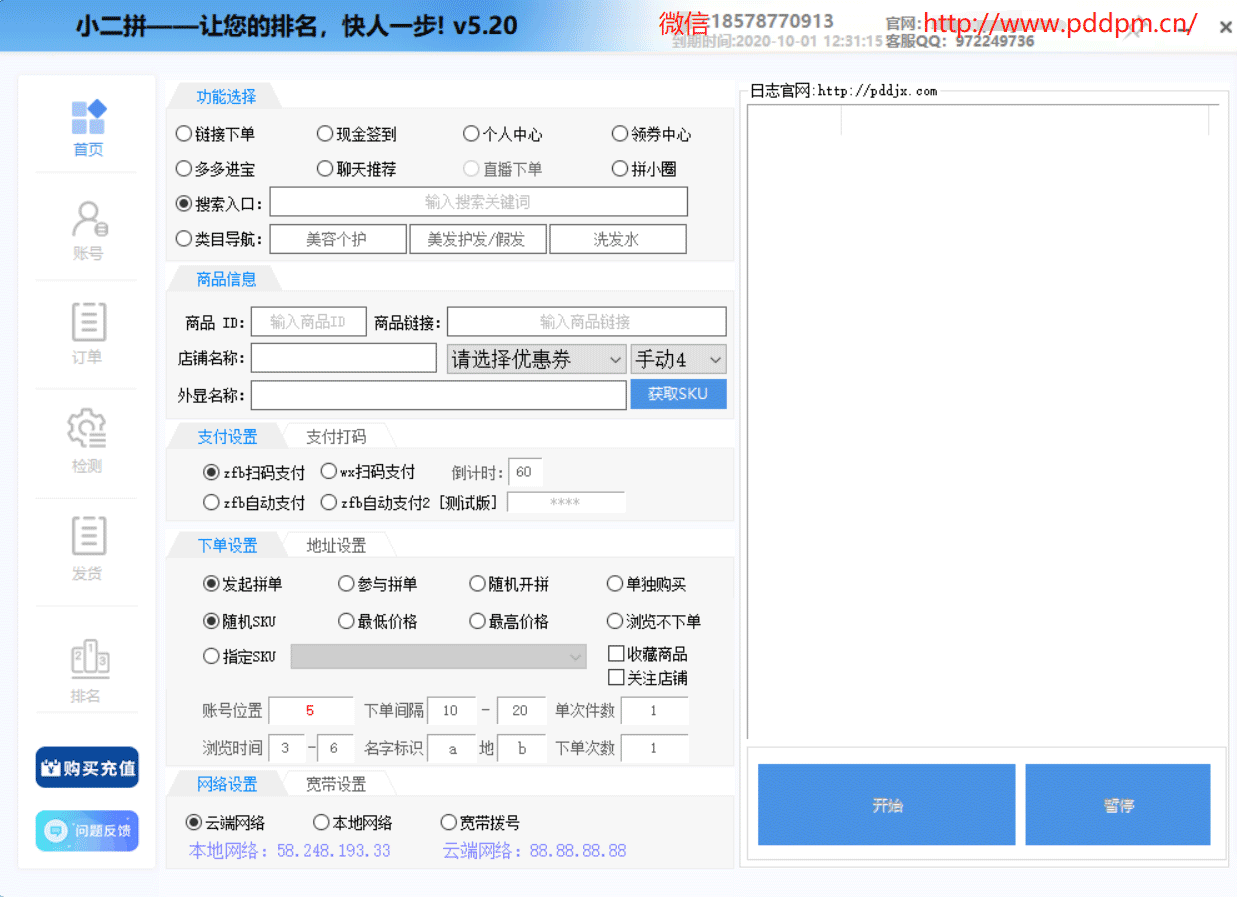Enable the 收藏商品 checkbox
The height and width of the screenshot is (897, 1237).
[617, 654]
